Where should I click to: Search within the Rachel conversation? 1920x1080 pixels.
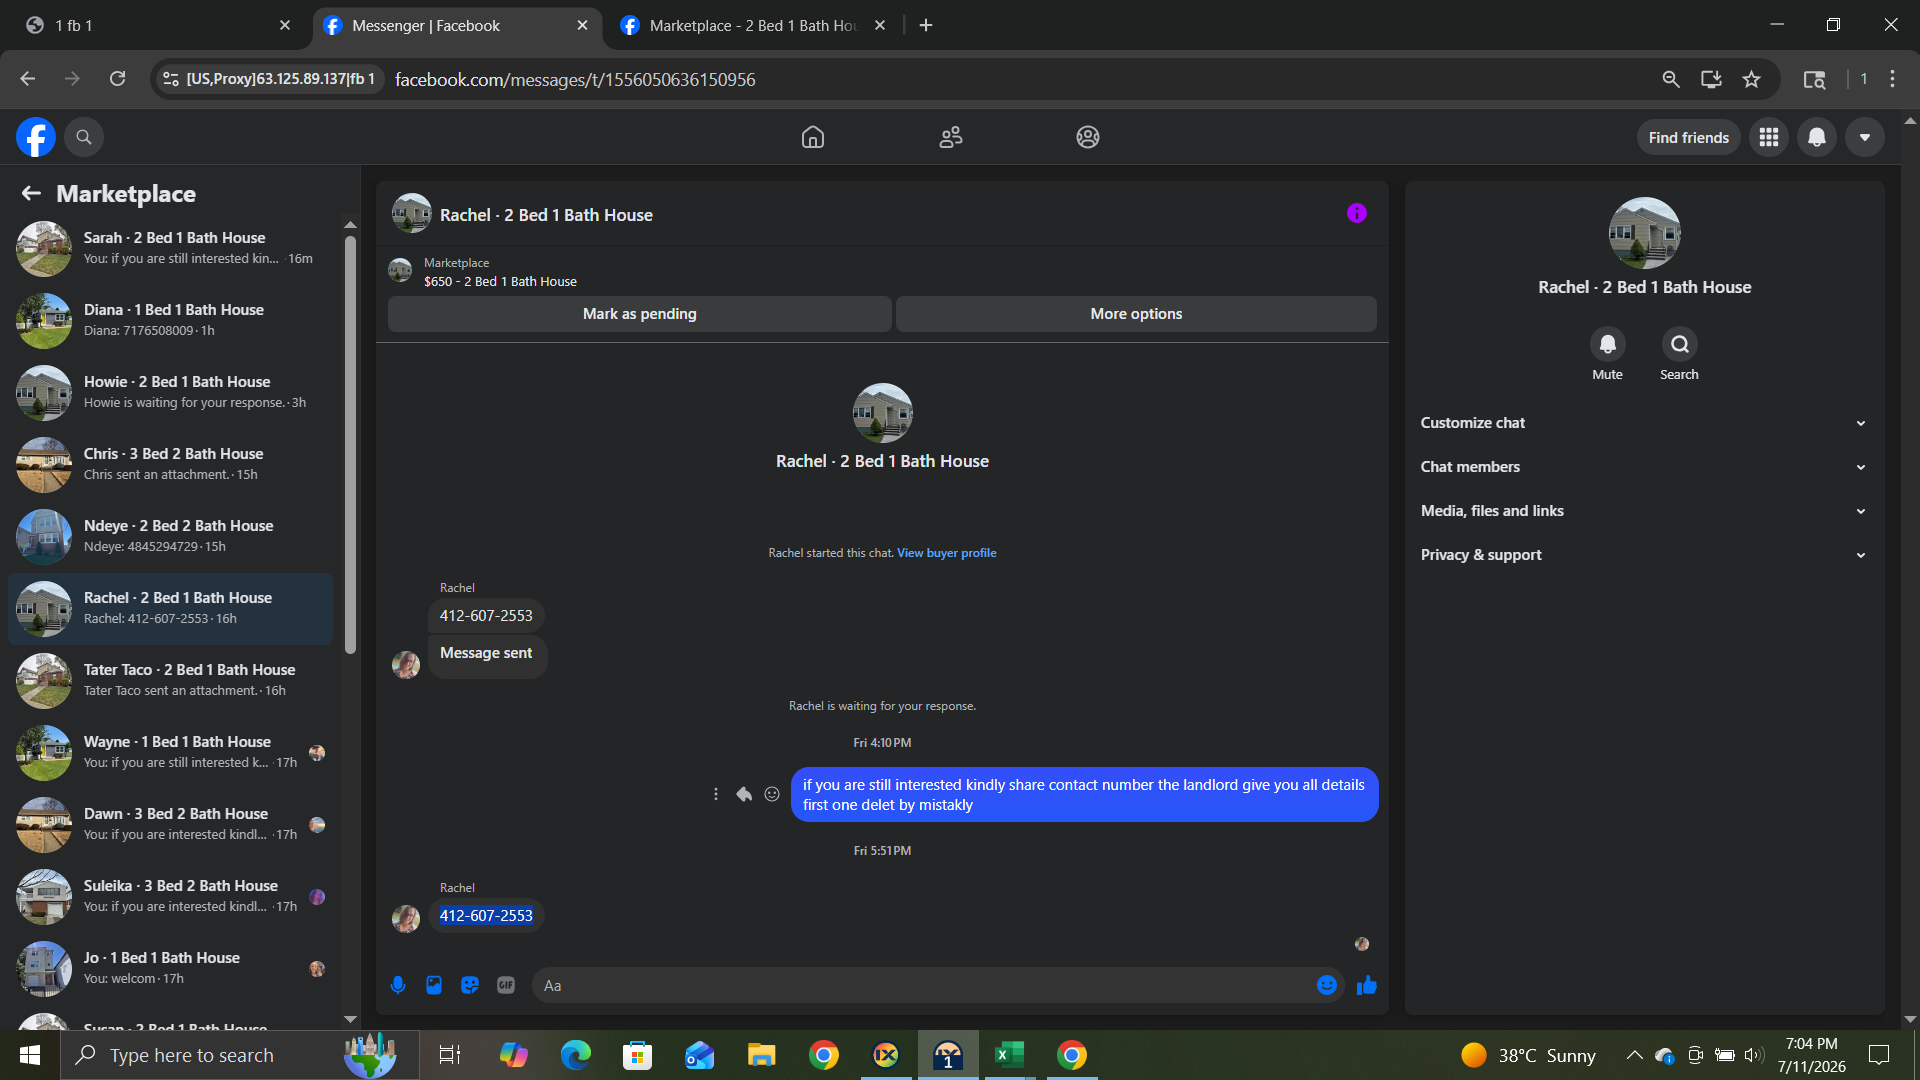pos(1680,344)
